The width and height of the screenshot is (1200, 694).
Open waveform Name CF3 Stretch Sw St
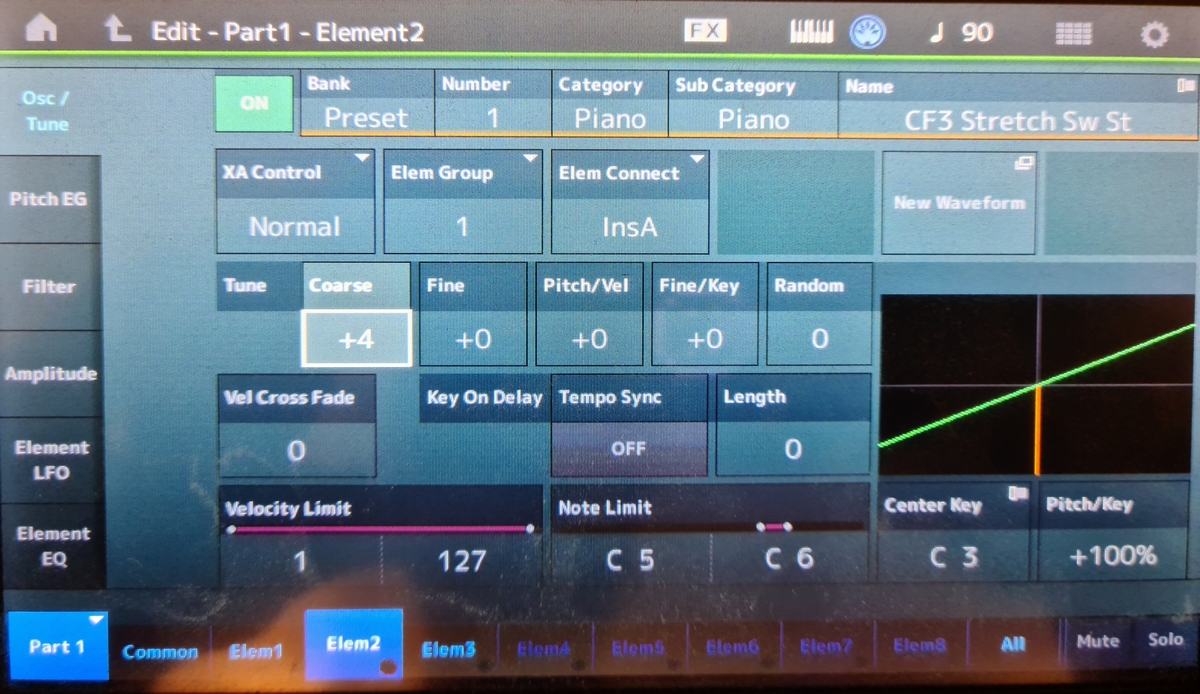point(1017,105)
